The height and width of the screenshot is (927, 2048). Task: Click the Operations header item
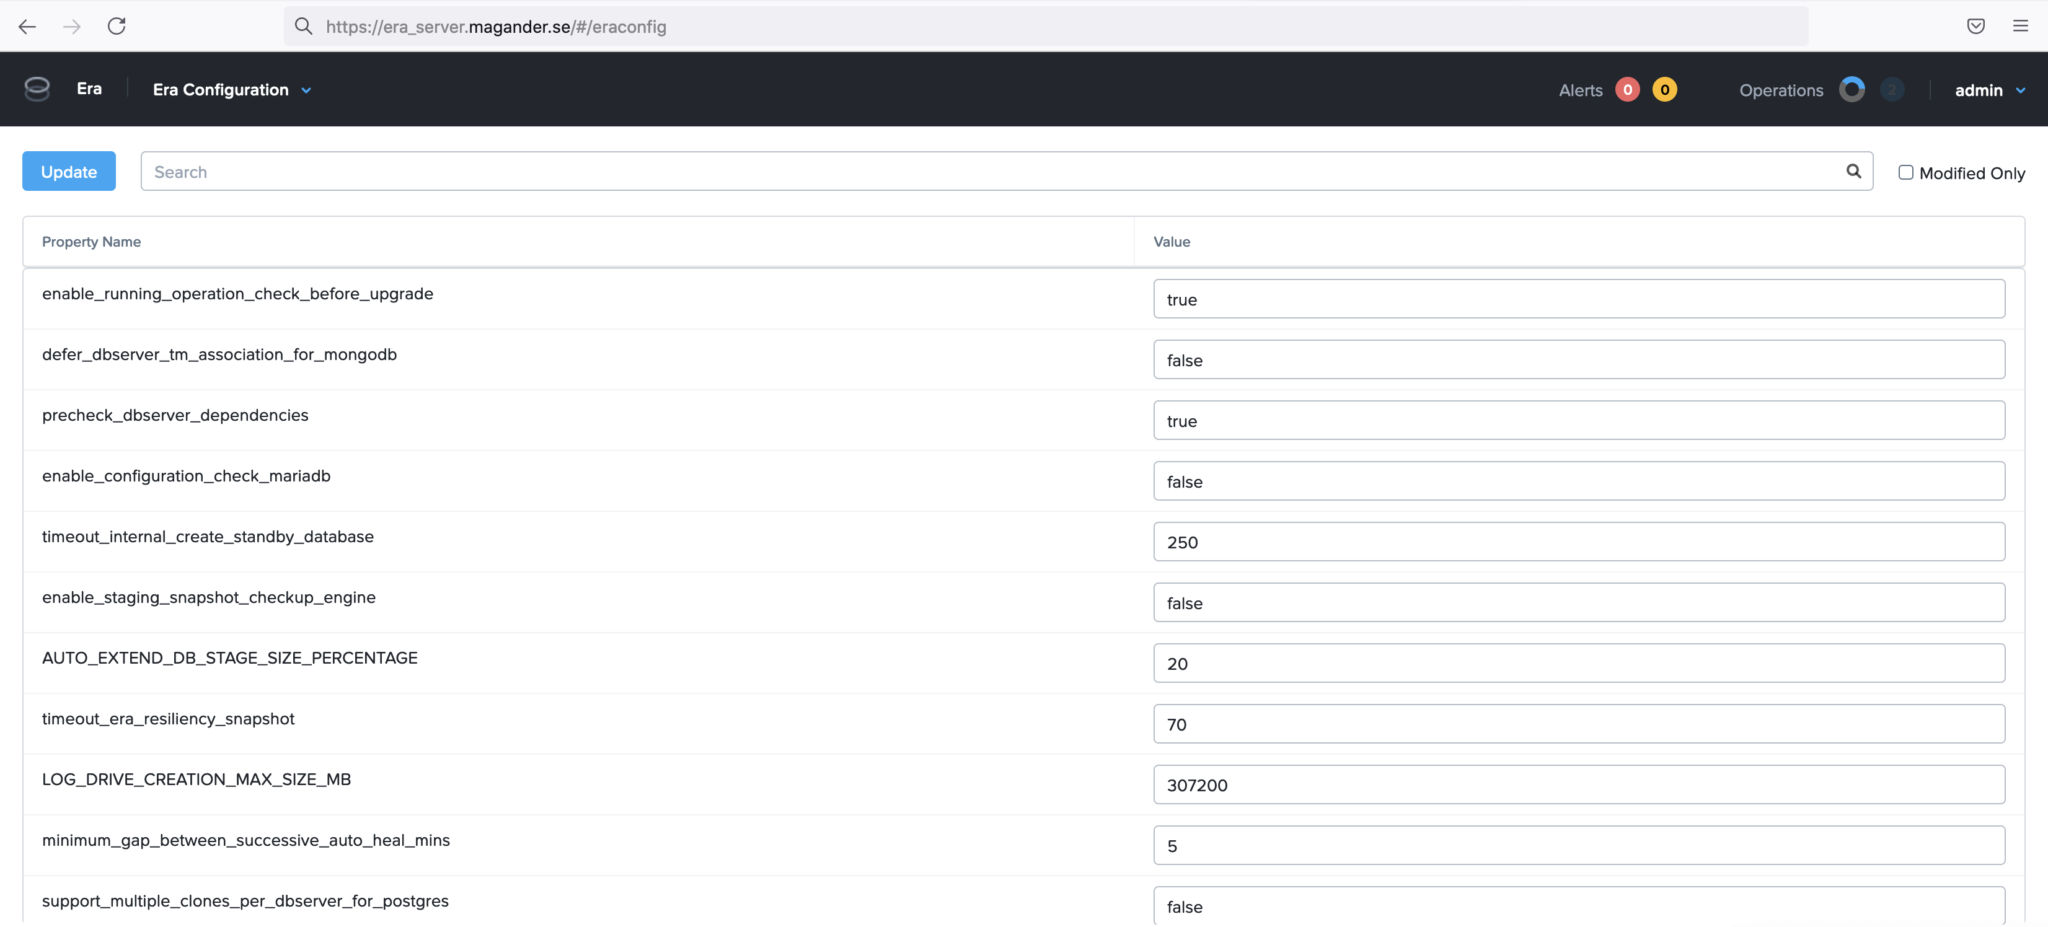[x=1780, y=90]
